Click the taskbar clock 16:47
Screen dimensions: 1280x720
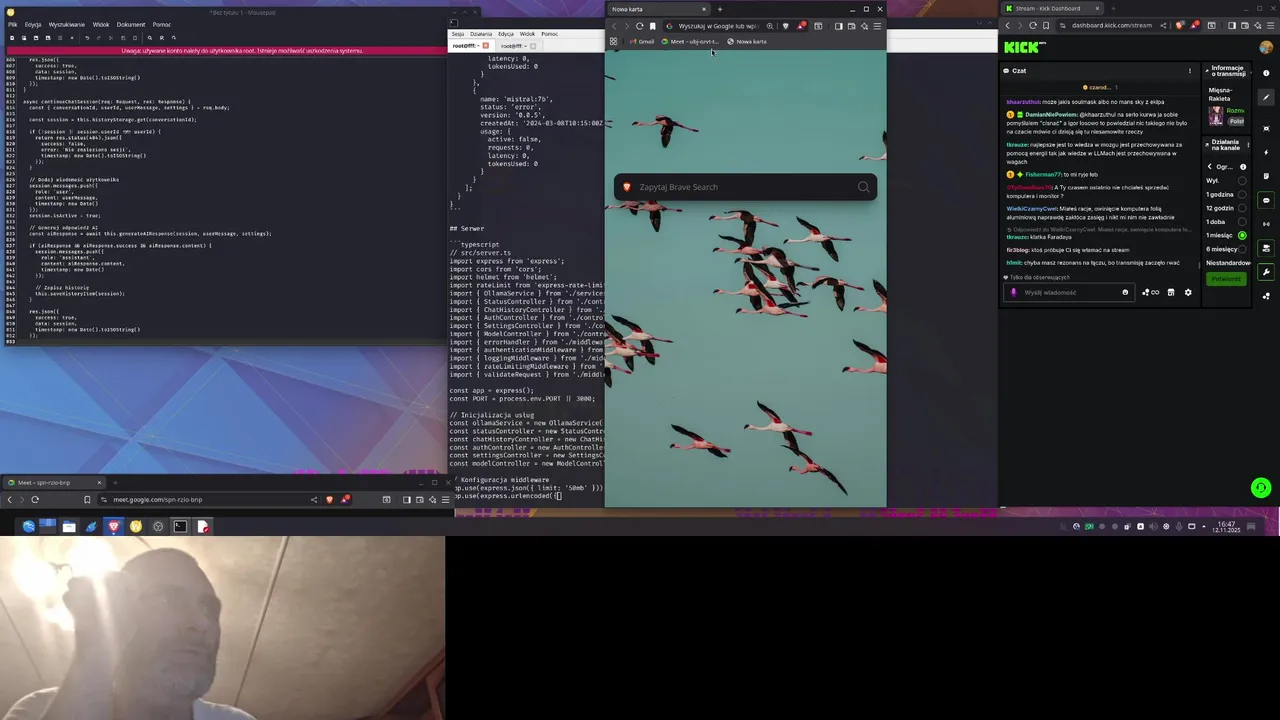[x=1226, y=526]
